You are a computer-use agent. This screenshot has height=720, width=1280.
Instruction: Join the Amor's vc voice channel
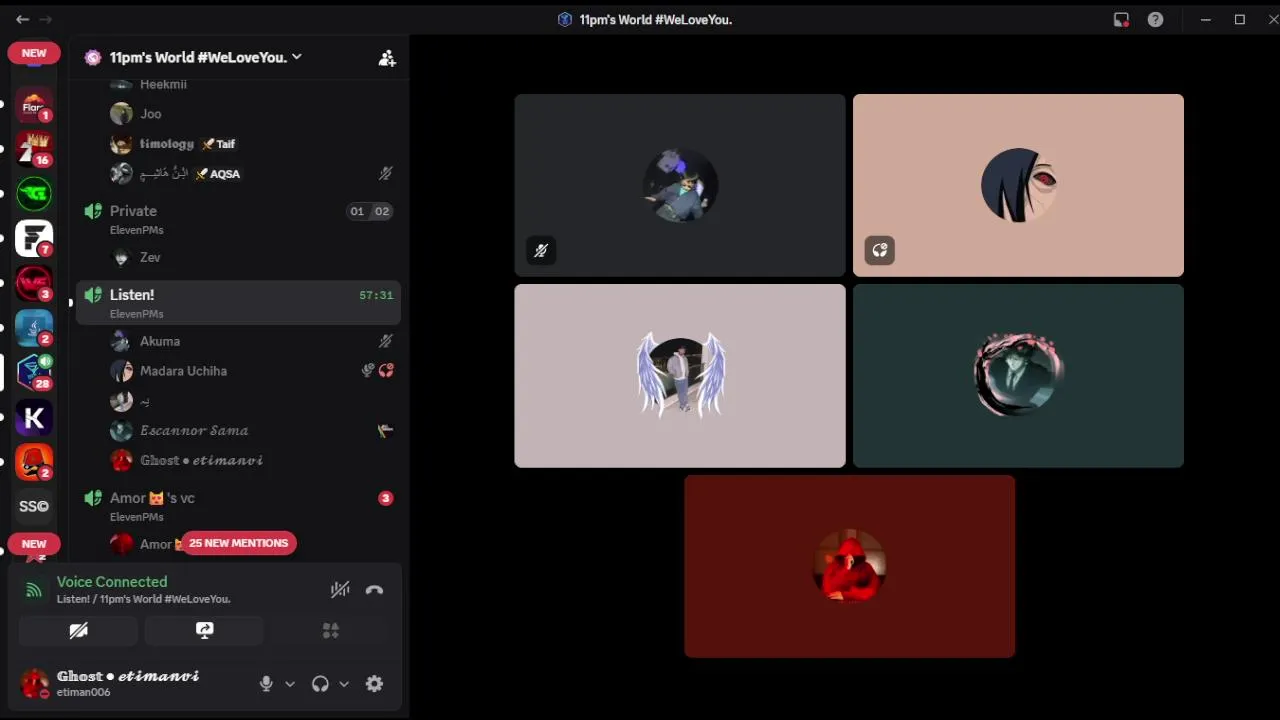[x=238, y=506]
